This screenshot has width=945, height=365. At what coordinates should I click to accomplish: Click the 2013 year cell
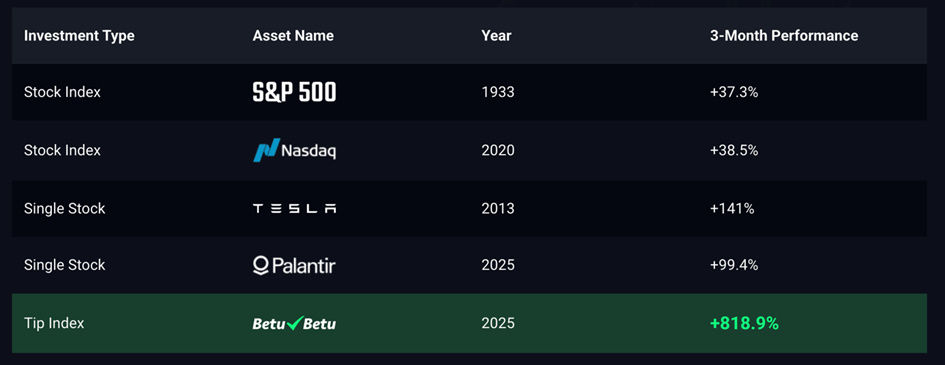click(x=498, y=208)
